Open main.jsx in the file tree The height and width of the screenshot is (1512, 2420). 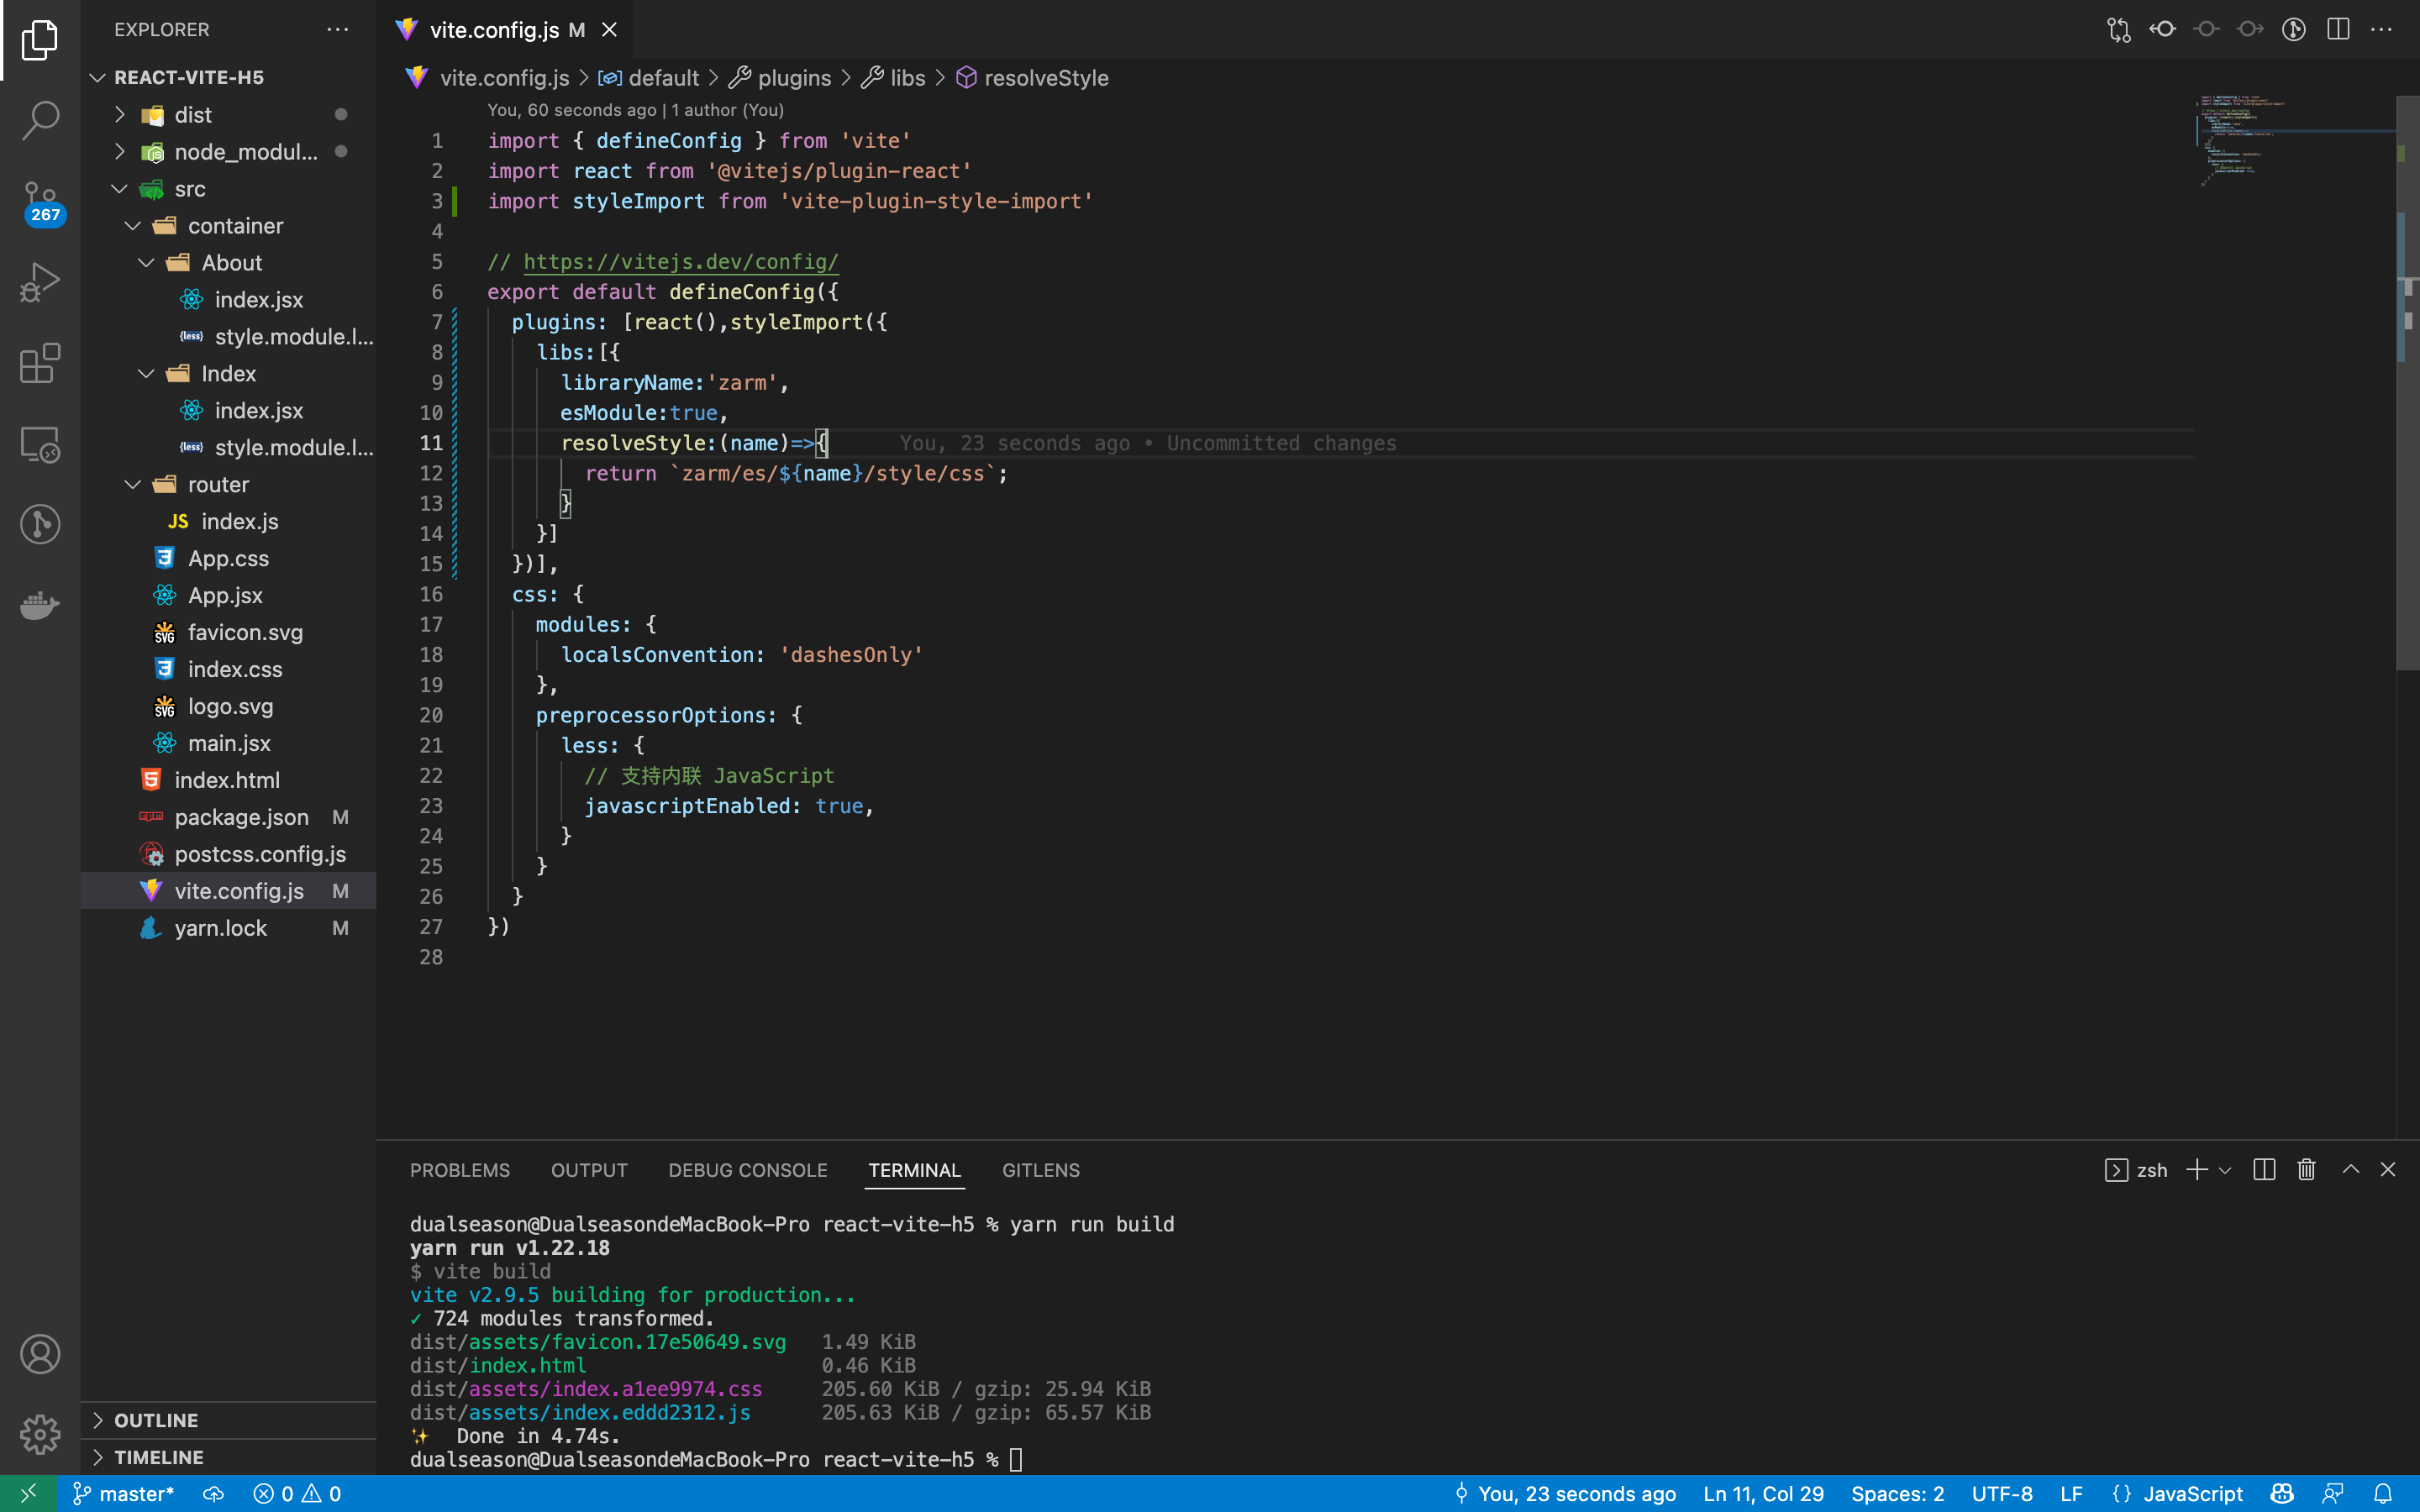click(228, 744)
